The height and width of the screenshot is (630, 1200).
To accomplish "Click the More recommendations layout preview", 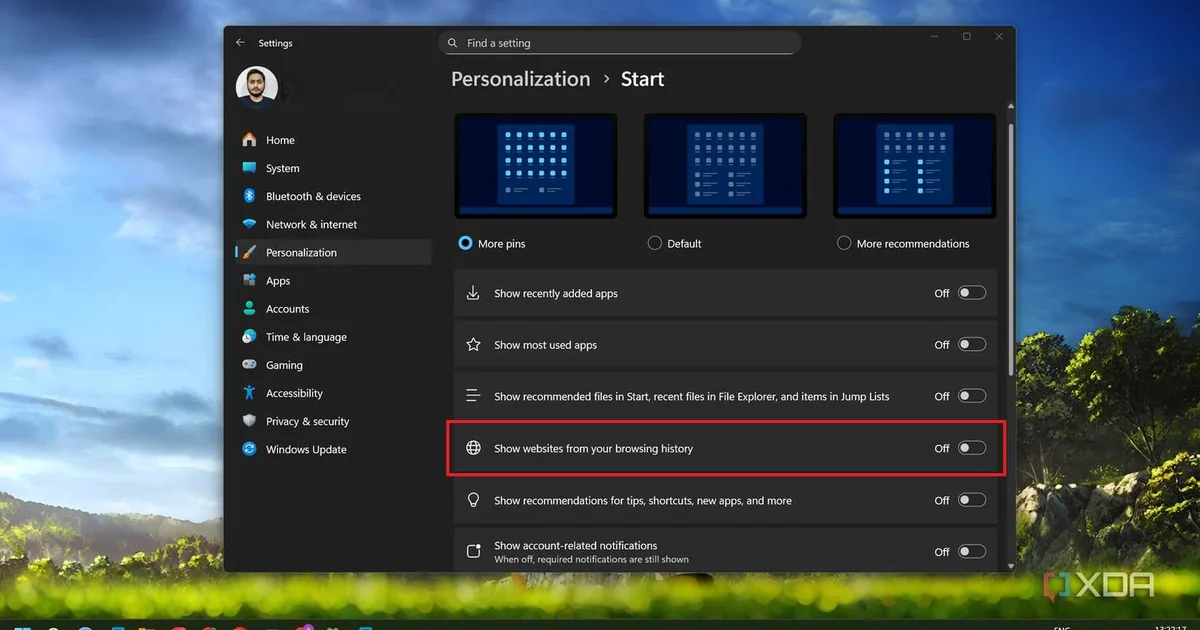I will click(x=915, y=165).
